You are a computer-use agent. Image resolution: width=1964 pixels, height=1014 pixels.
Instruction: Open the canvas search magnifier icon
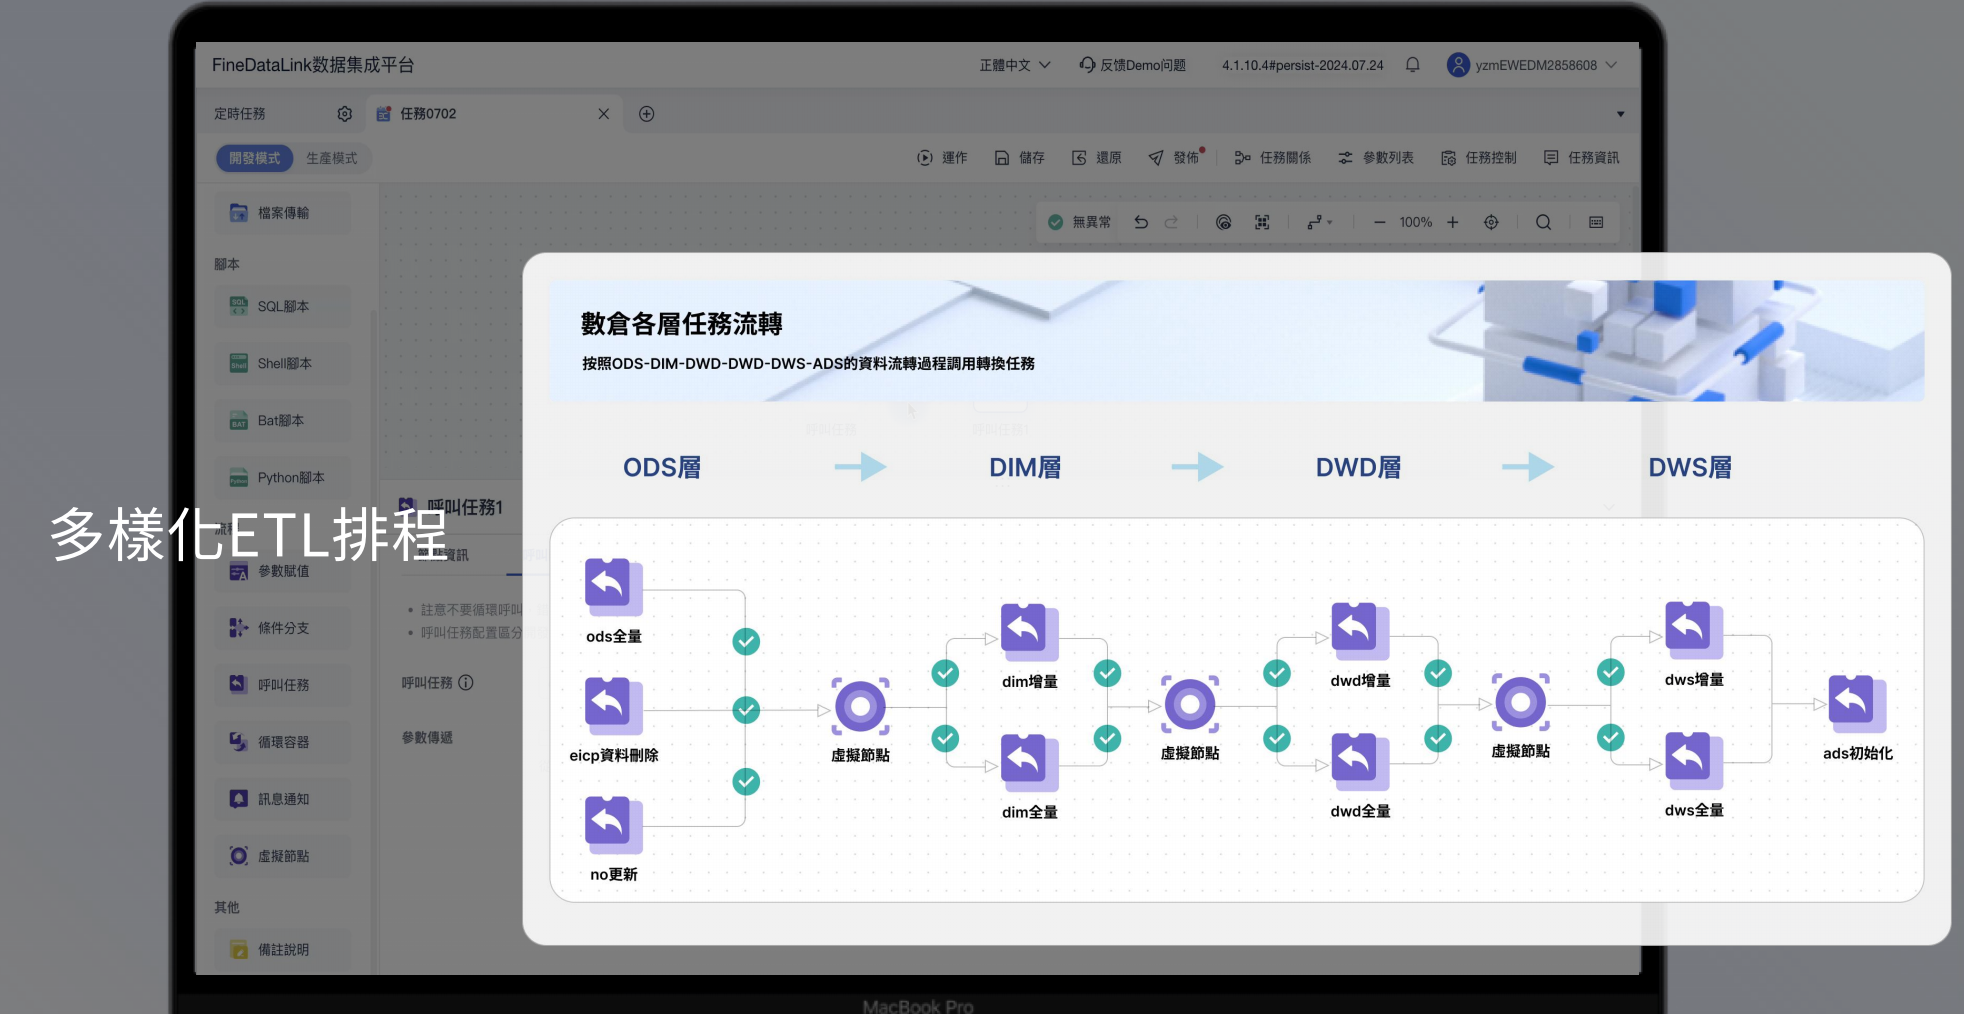tap(1543, 222)
